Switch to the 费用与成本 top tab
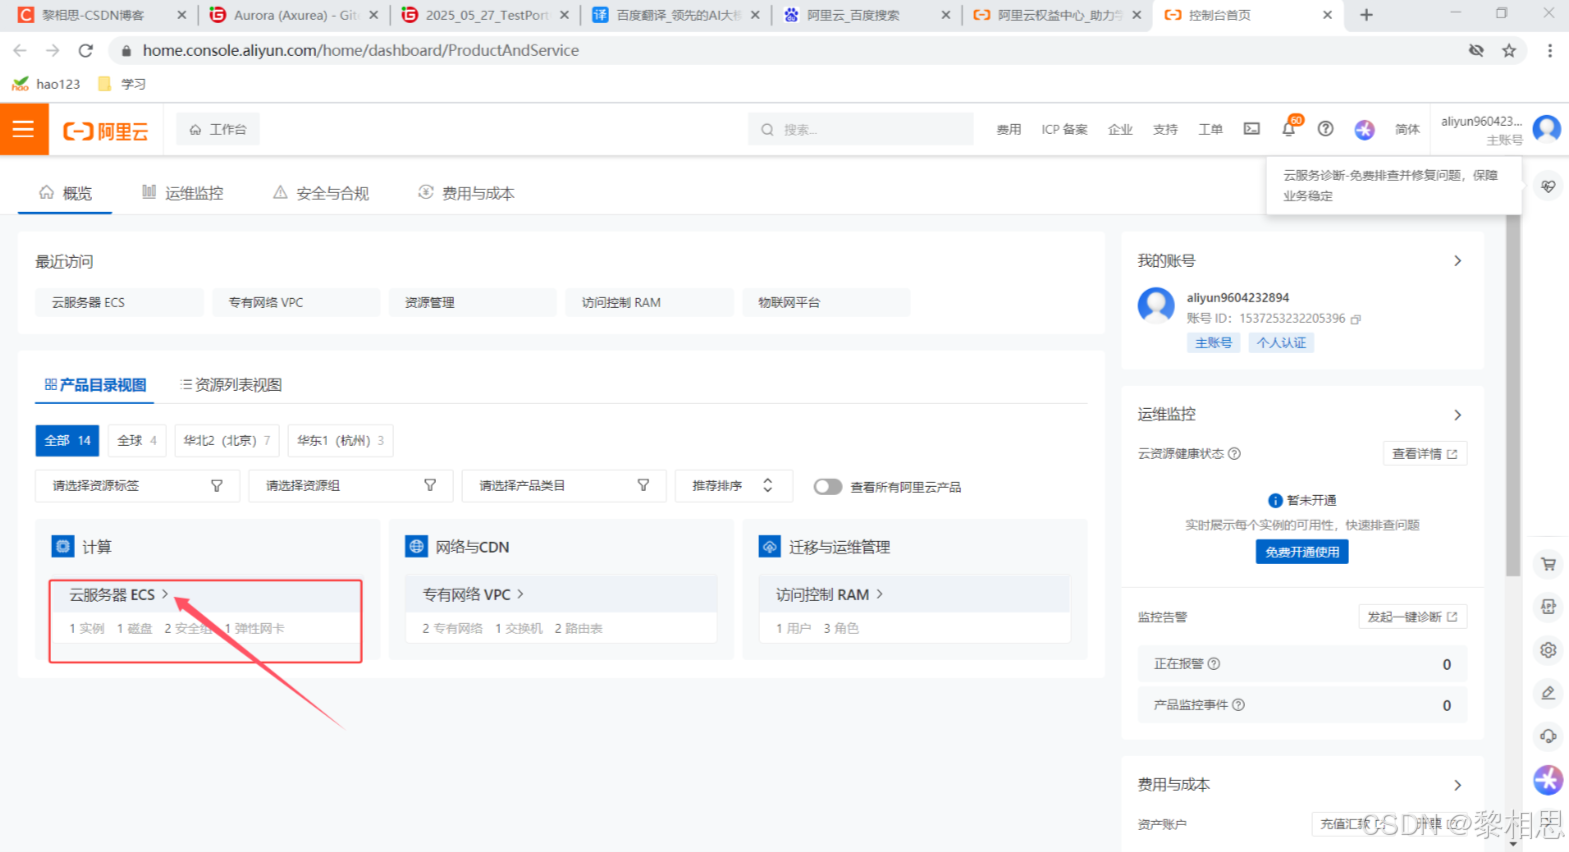The width and height of the screenshot is (1569, 852). (x=466, y=193)
